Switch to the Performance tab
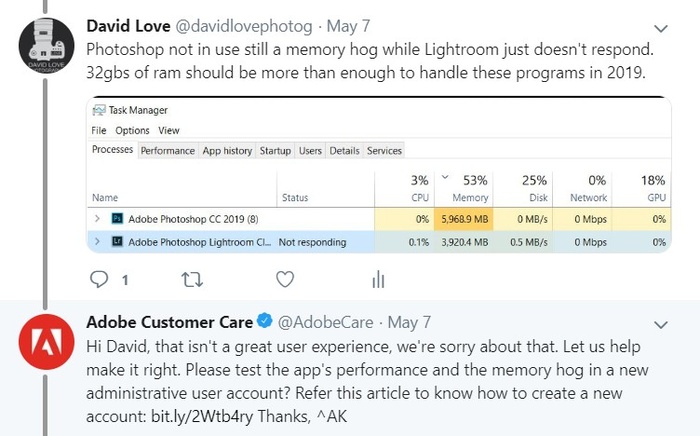Image resolution: width=700 pixels, height=436 pixels. [x=168, y=151]
